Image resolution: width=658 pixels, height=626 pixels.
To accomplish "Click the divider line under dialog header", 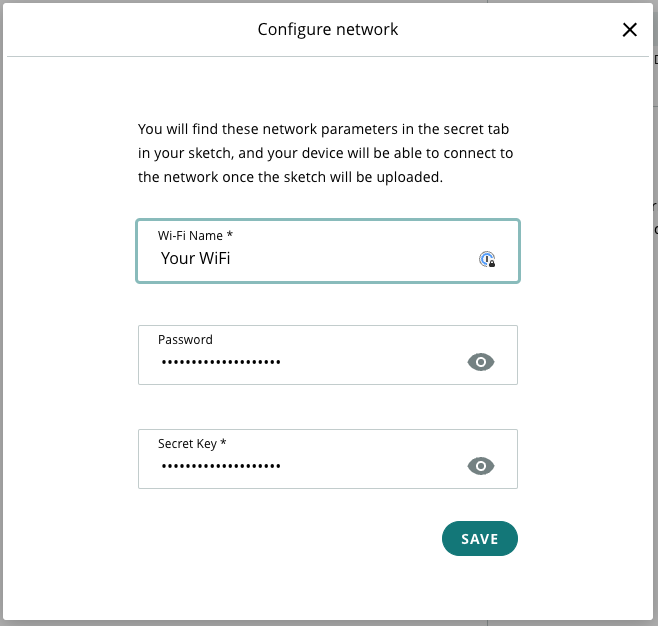I will (328, 57).
